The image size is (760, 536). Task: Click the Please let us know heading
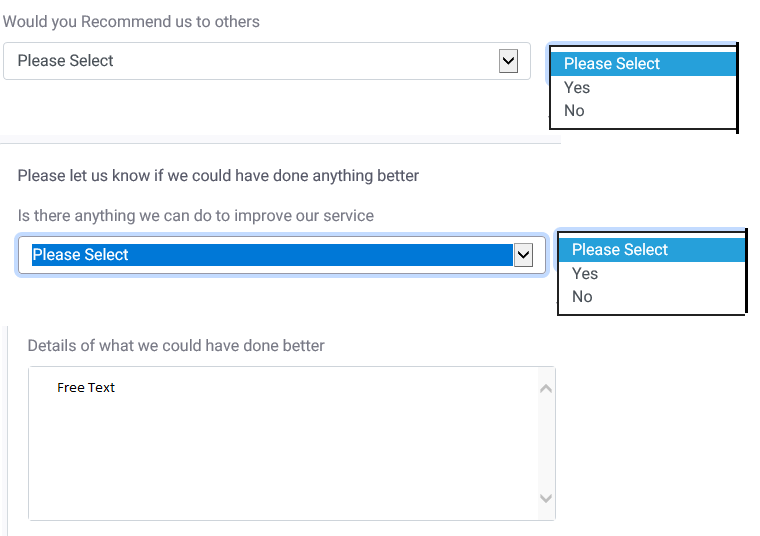[x=218, y=175]
